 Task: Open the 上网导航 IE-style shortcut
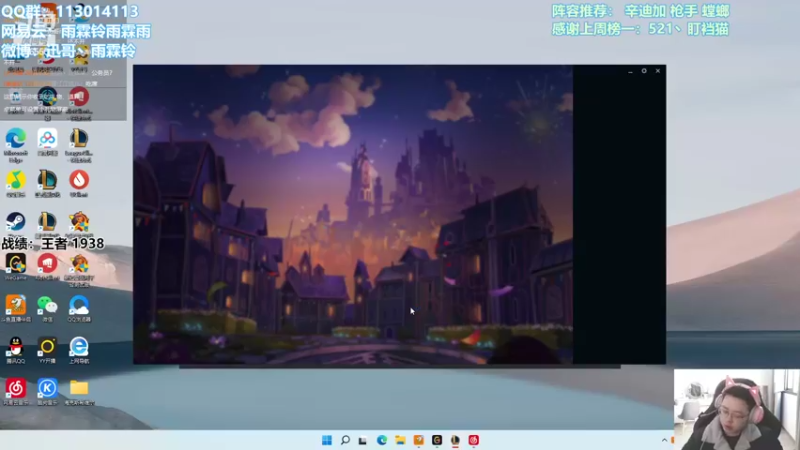point(79,347)
